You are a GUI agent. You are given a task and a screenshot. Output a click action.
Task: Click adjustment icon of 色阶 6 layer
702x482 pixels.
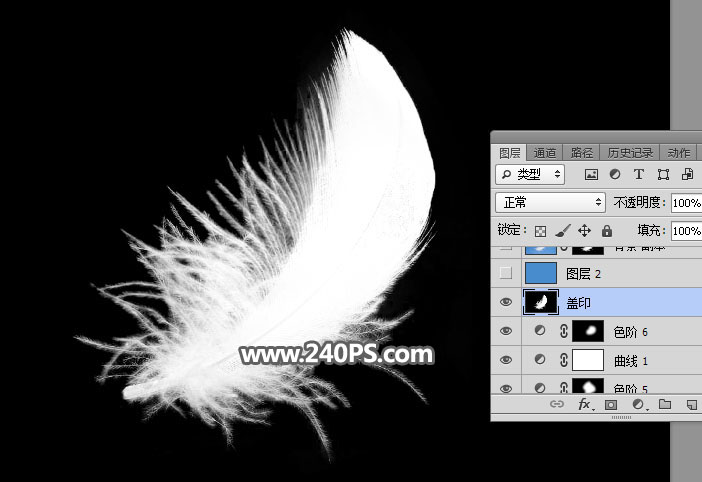coord(540,331)
